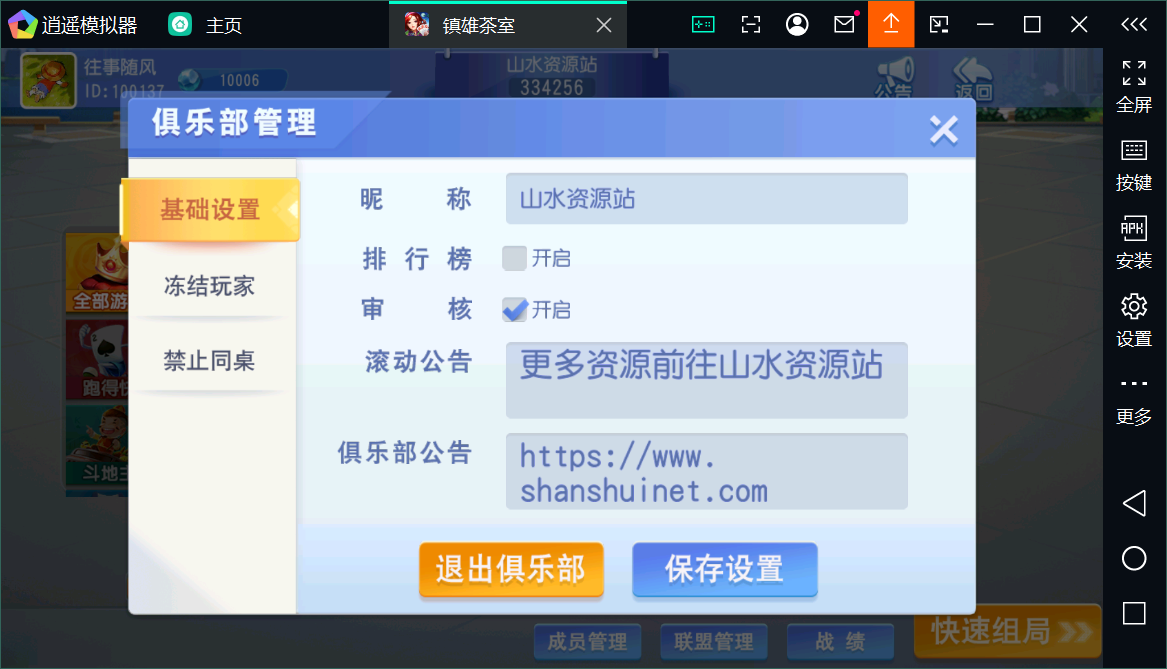
Task: Open the 更多 more options
Action: point(1134,402)
